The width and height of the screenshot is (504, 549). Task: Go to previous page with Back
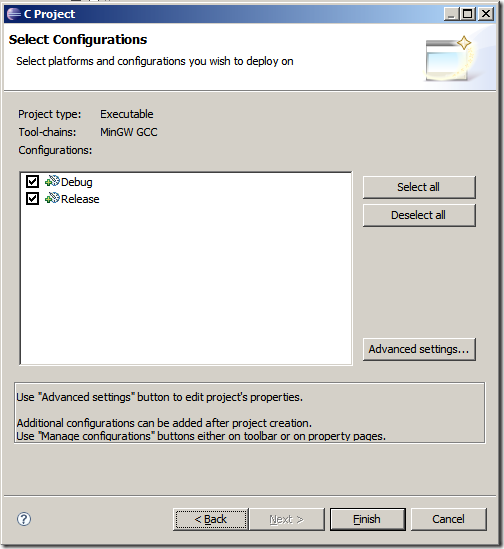click(210, 519)
